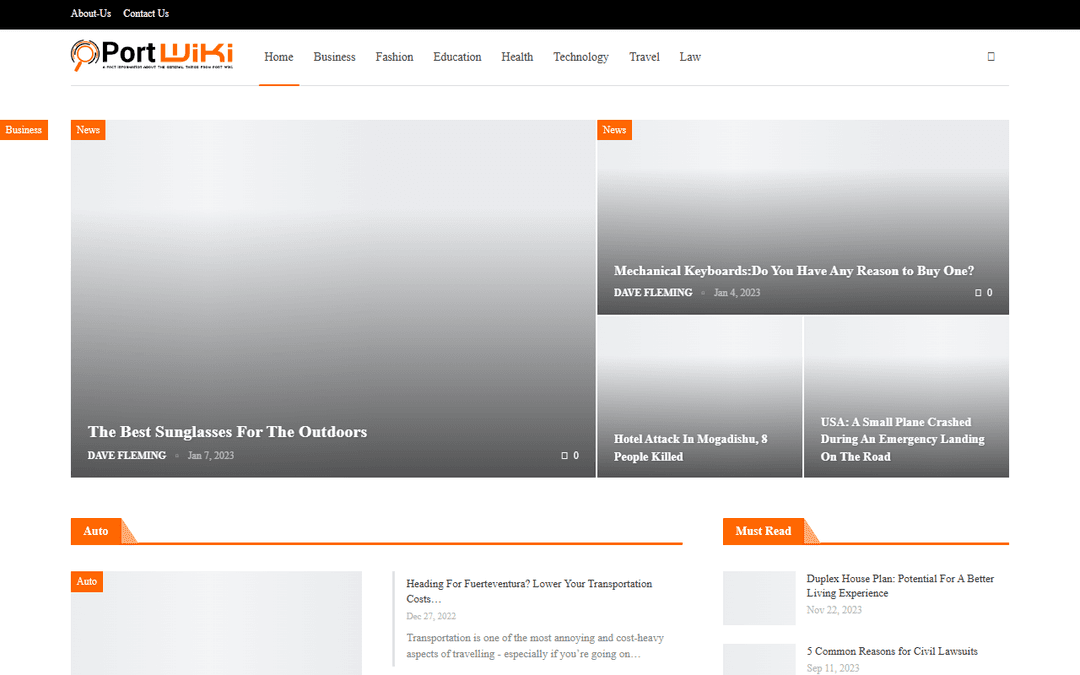Click the Sep 11, 2023 date
Image resolution: width=1080 pixels, height=675 pixels.
tap(833, 668)
